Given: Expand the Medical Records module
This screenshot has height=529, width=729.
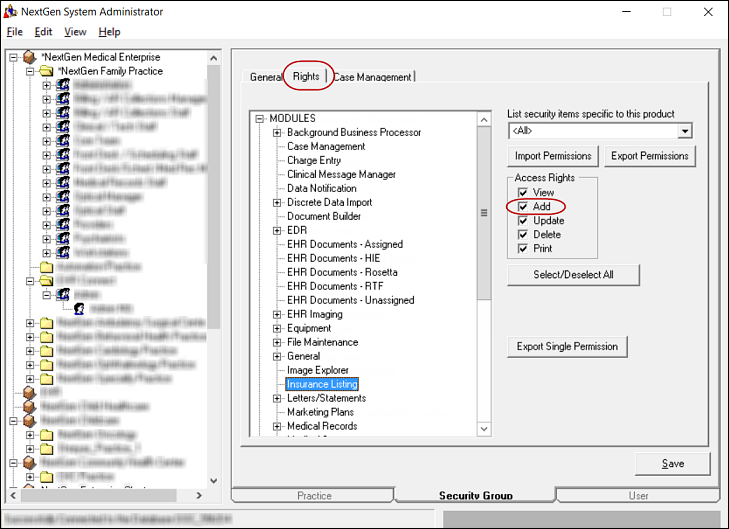Looking at the screenshot, I should pyautogui.click(x=277, y=426).
